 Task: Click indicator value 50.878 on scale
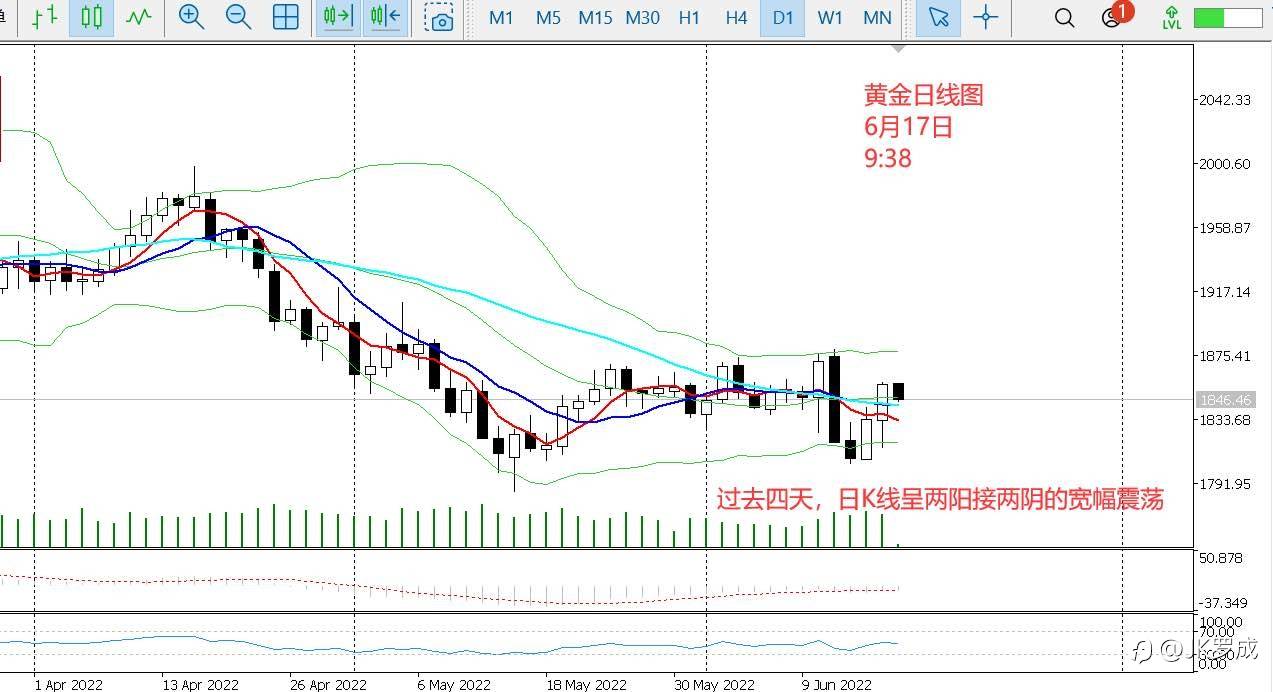[x=1221, y=558]
